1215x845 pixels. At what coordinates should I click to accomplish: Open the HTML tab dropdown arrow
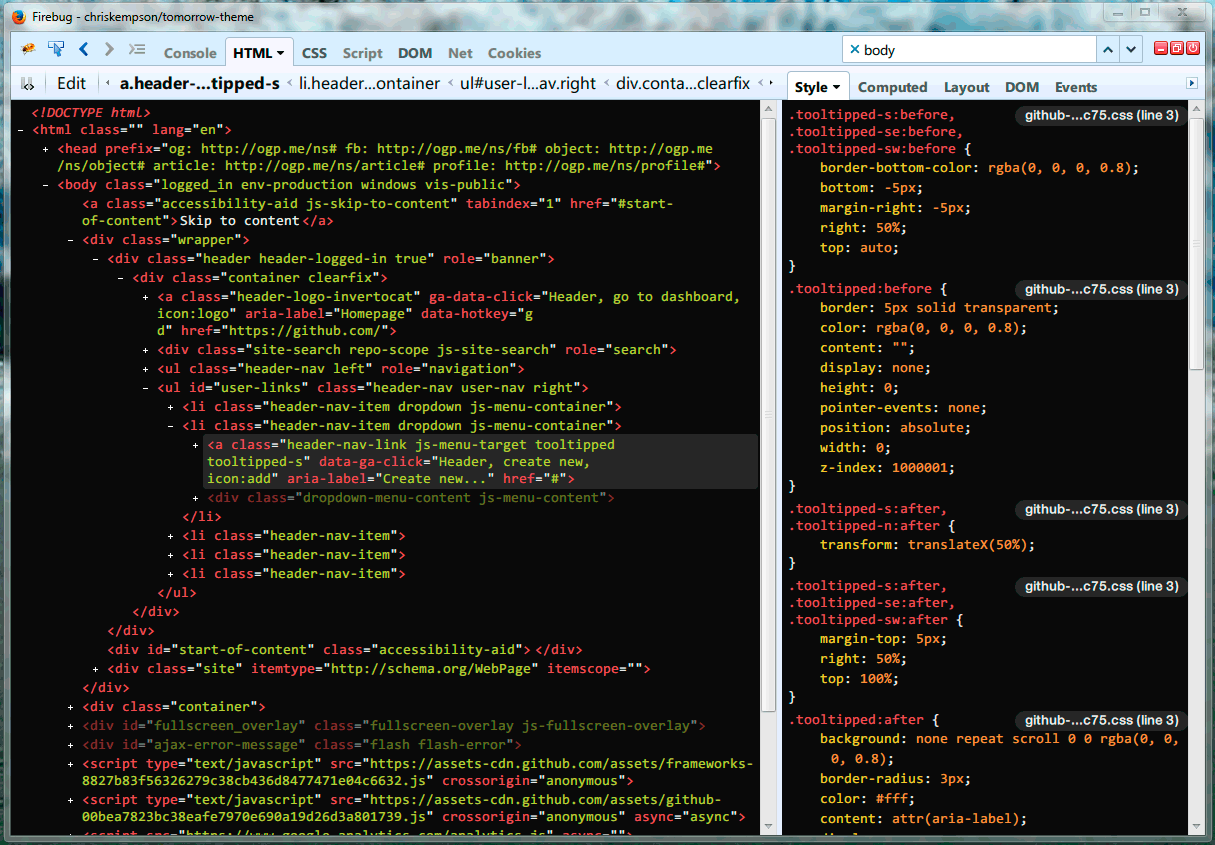coord(281,53)
